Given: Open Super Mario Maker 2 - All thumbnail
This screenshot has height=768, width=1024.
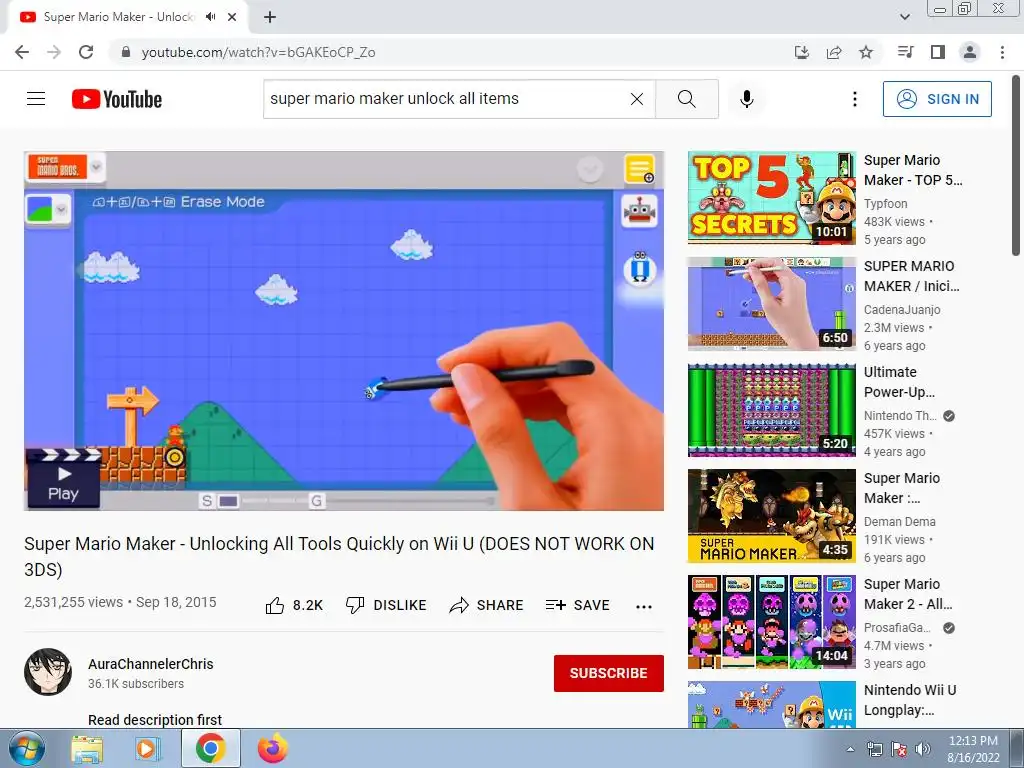Looking at the screenshot, I should point(772,622).
